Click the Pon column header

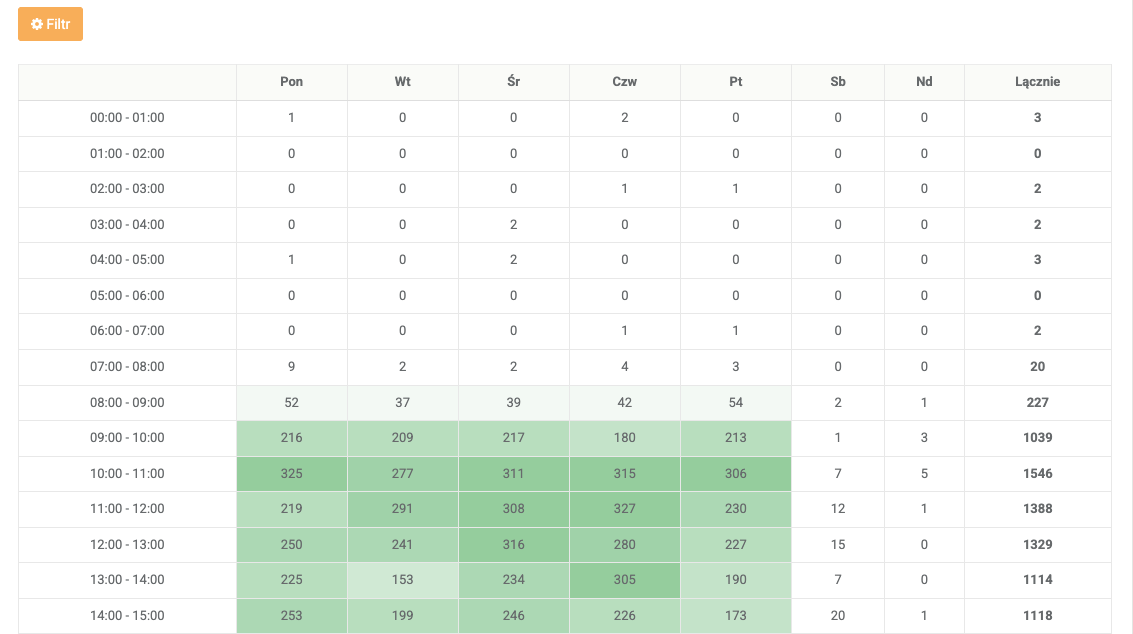click(292, 82)
